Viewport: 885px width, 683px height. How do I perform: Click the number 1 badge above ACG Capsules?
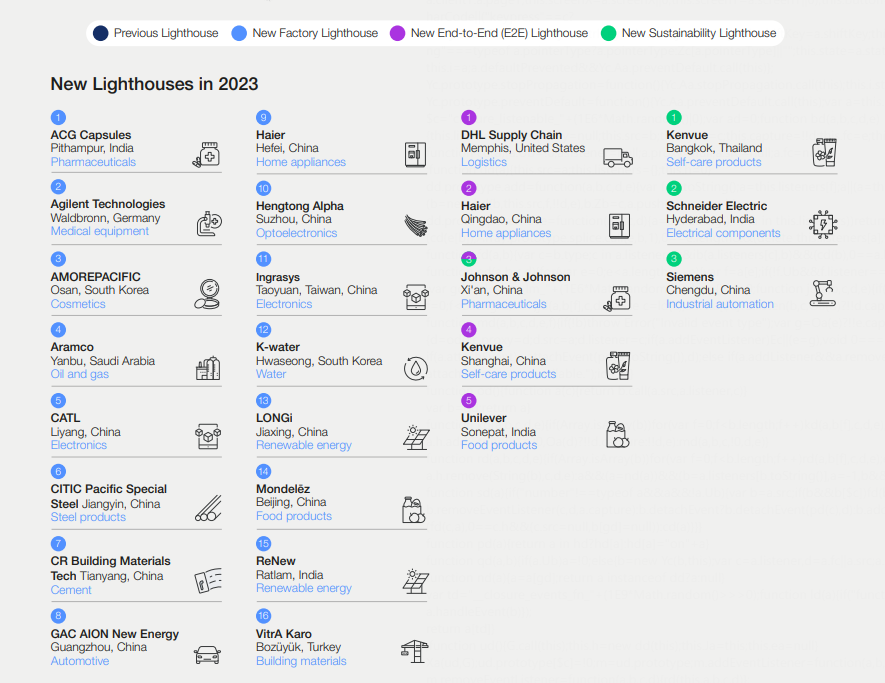click(x=58, y=117)
